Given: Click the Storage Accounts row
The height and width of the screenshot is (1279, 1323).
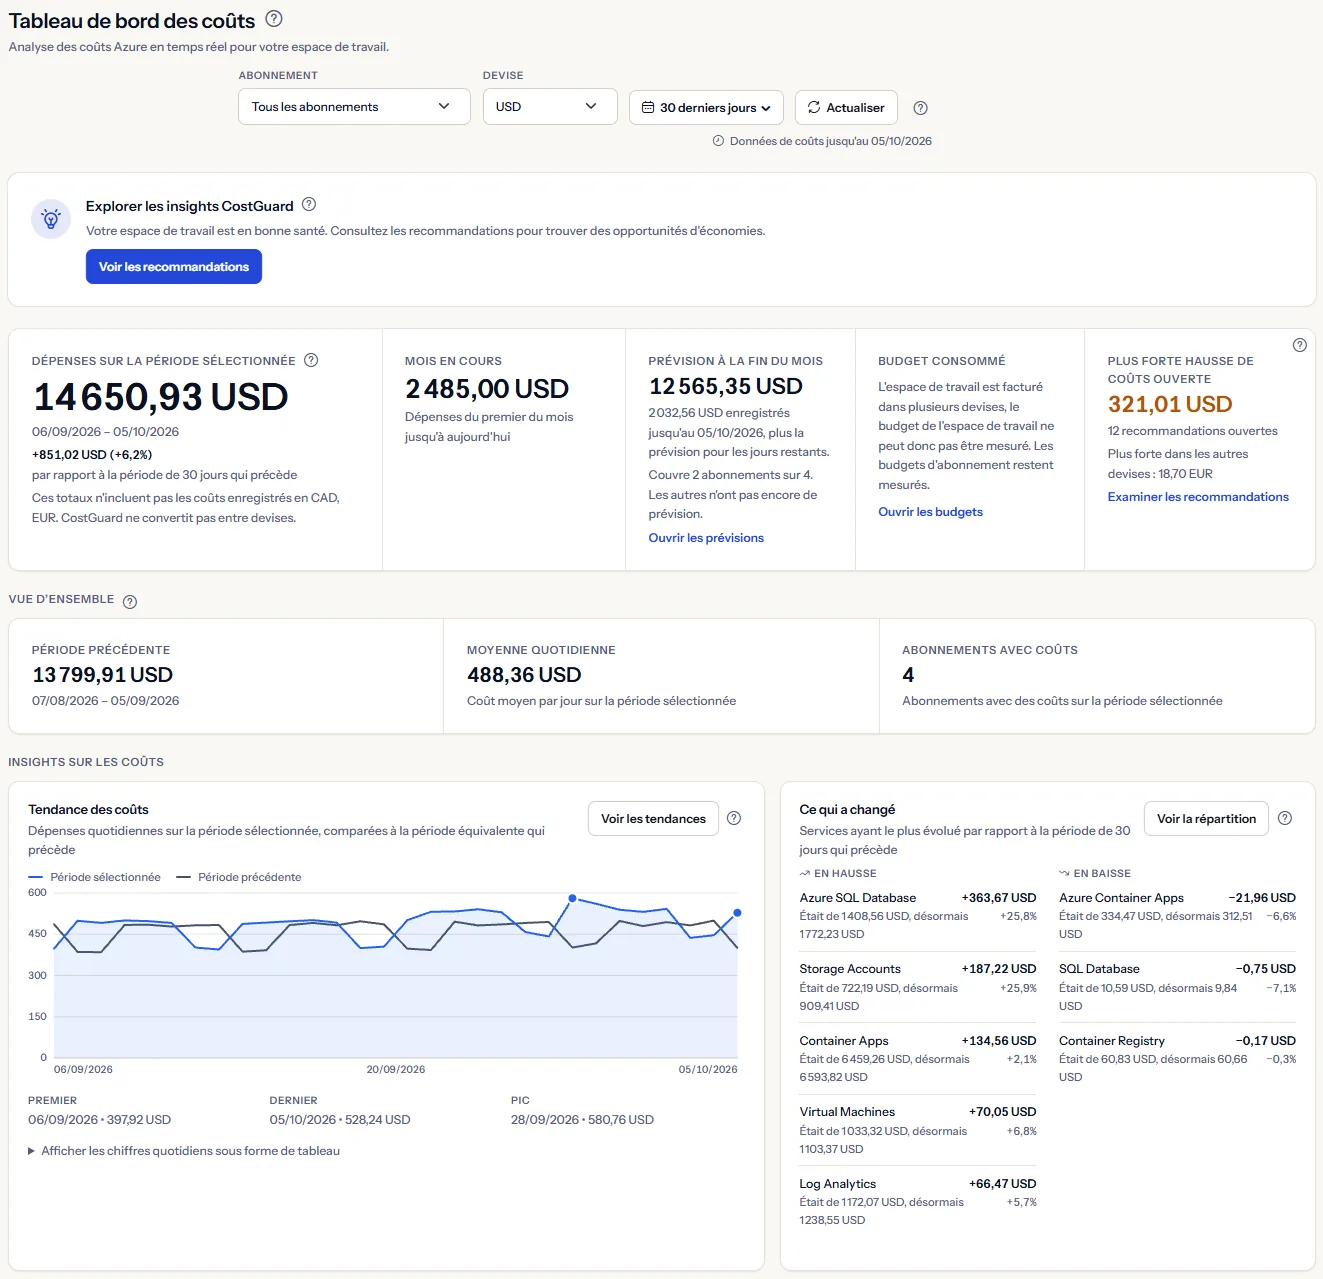Looking at the screenshot, I should pos(918,987).
